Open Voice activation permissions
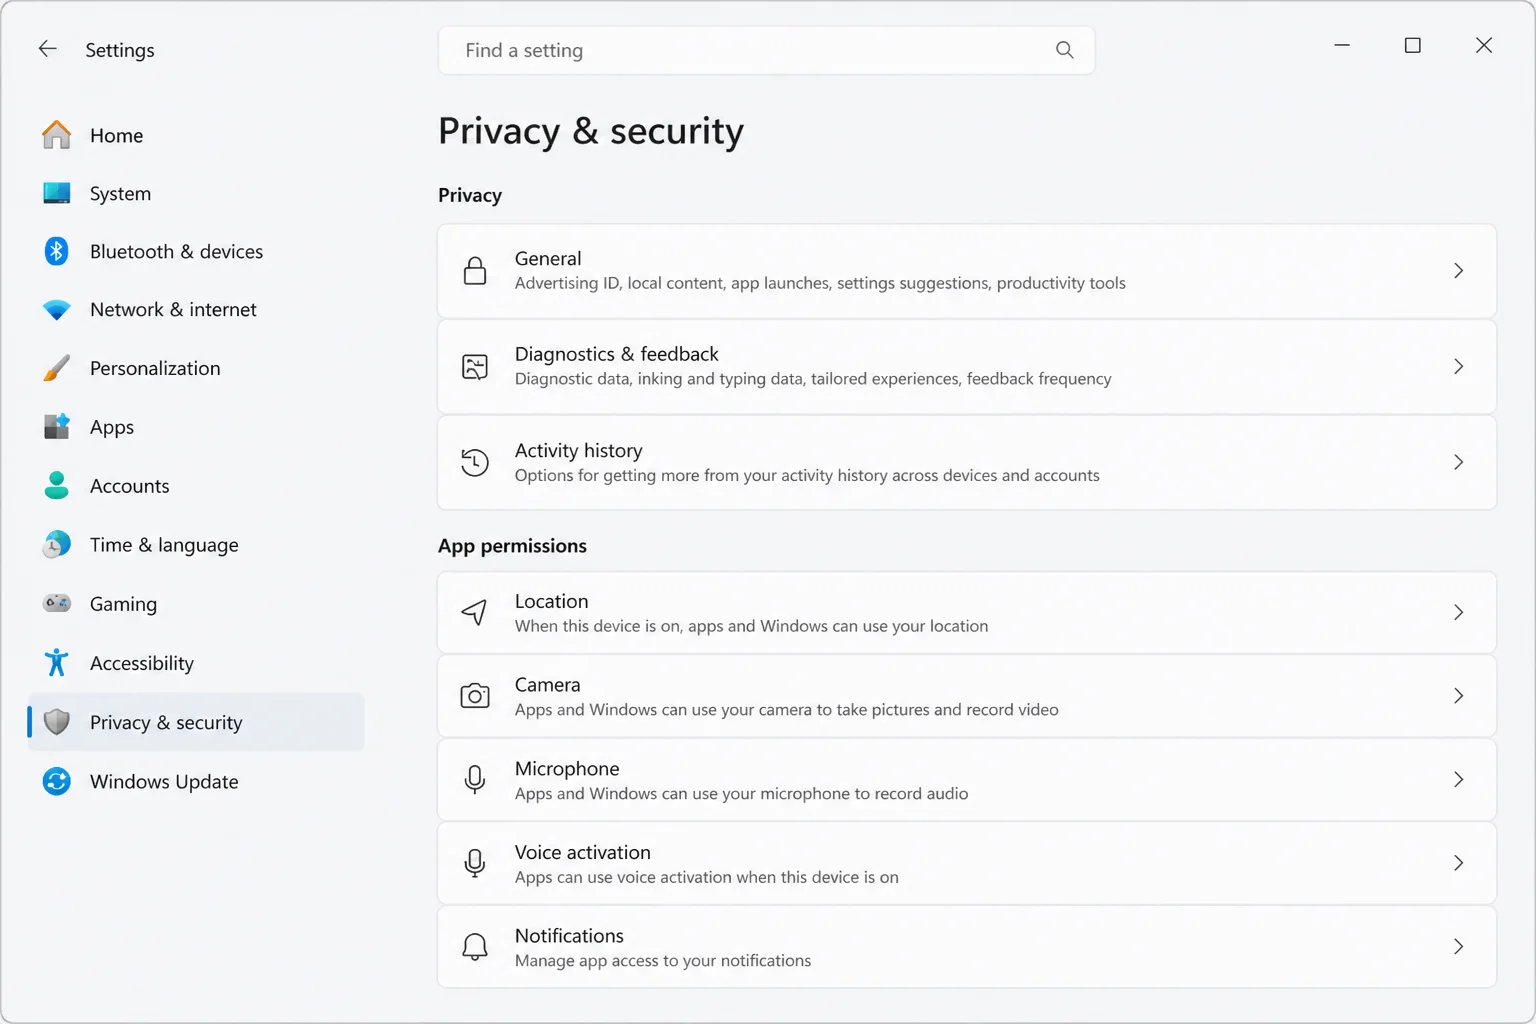Image resolution: width=1536 pixels, height=1024 pixels. point(967,863)
